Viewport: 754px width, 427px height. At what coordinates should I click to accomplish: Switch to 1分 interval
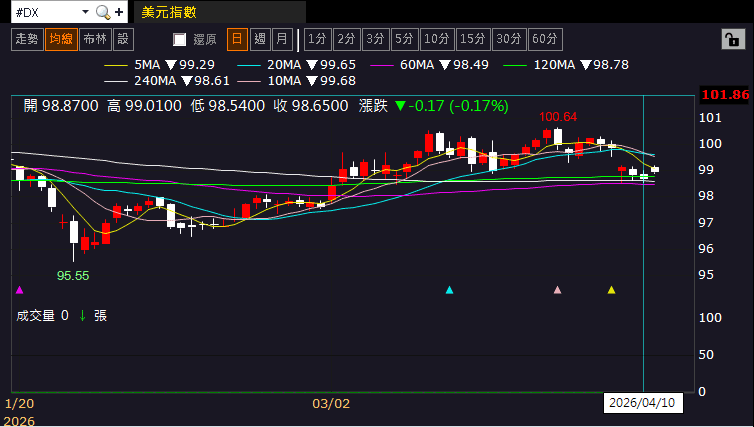tap(317, 39)
